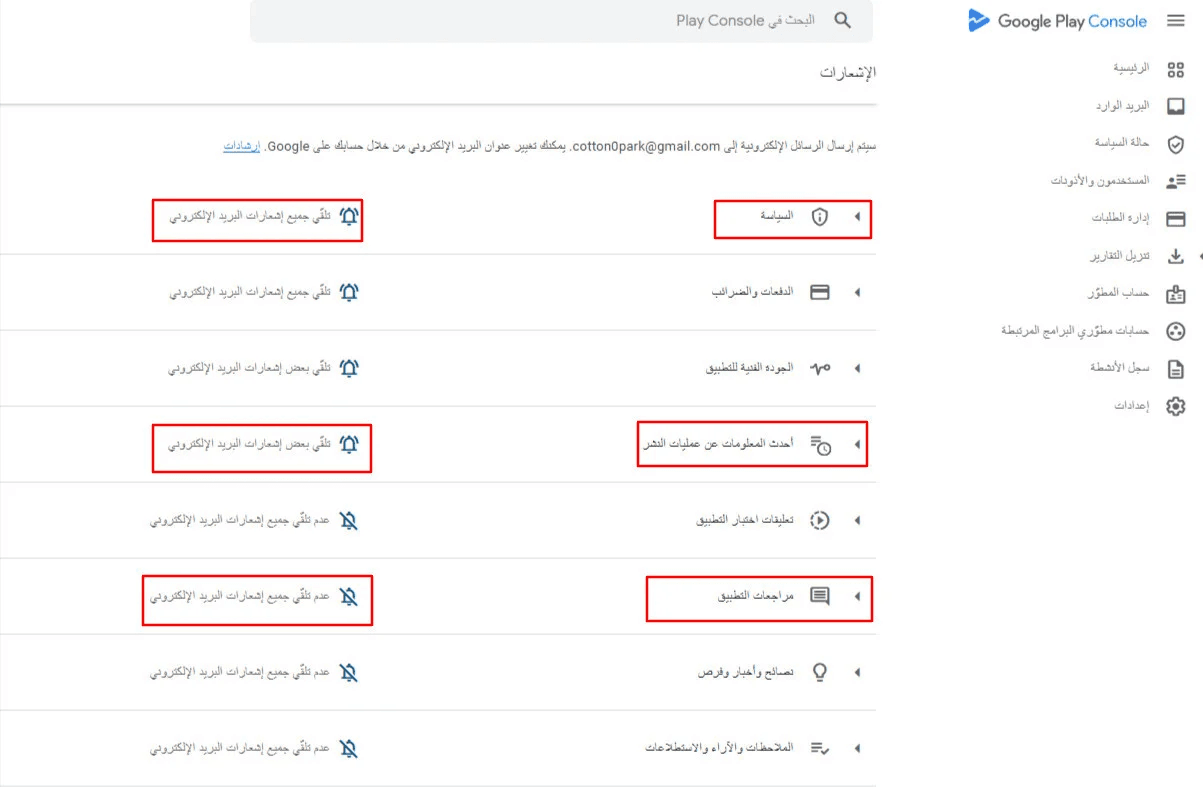The height and width of the screenshot is (787, 1203).
Task: Open Developer account (حساب المطوّر) menu item
Action: tap(1118, 294)
